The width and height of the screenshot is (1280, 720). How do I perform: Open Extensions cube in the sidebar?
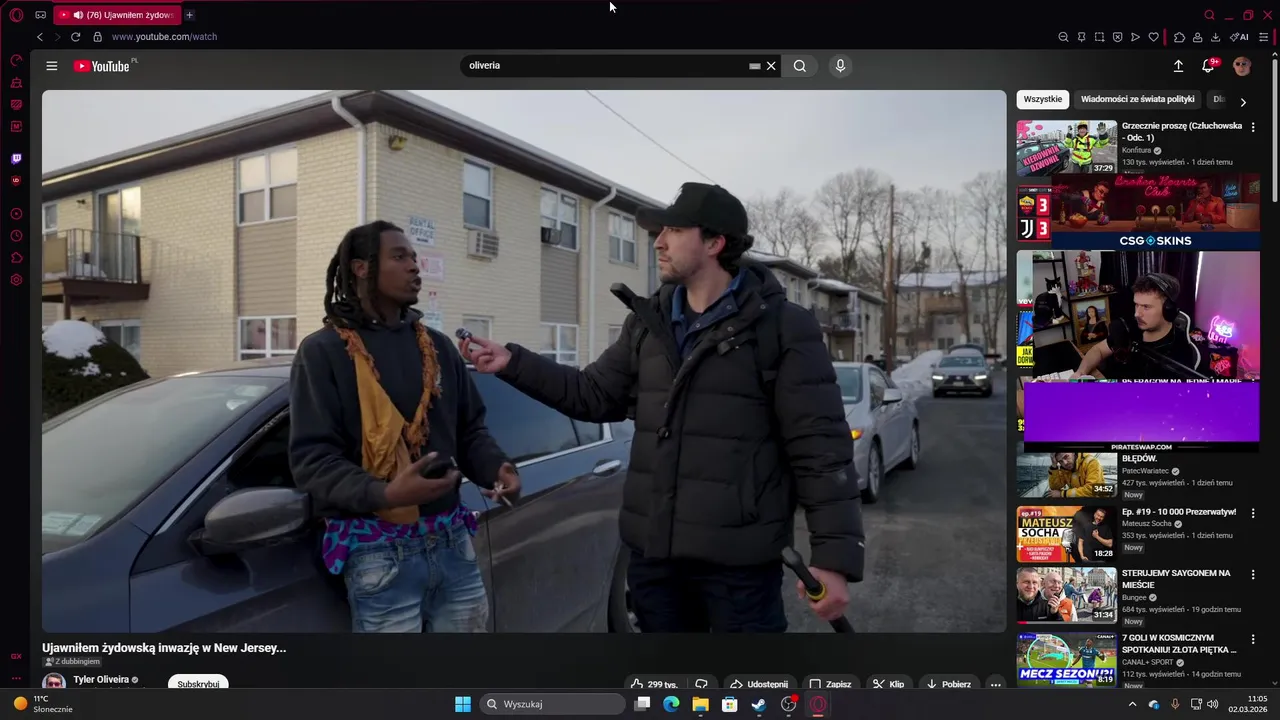[16, 258]
